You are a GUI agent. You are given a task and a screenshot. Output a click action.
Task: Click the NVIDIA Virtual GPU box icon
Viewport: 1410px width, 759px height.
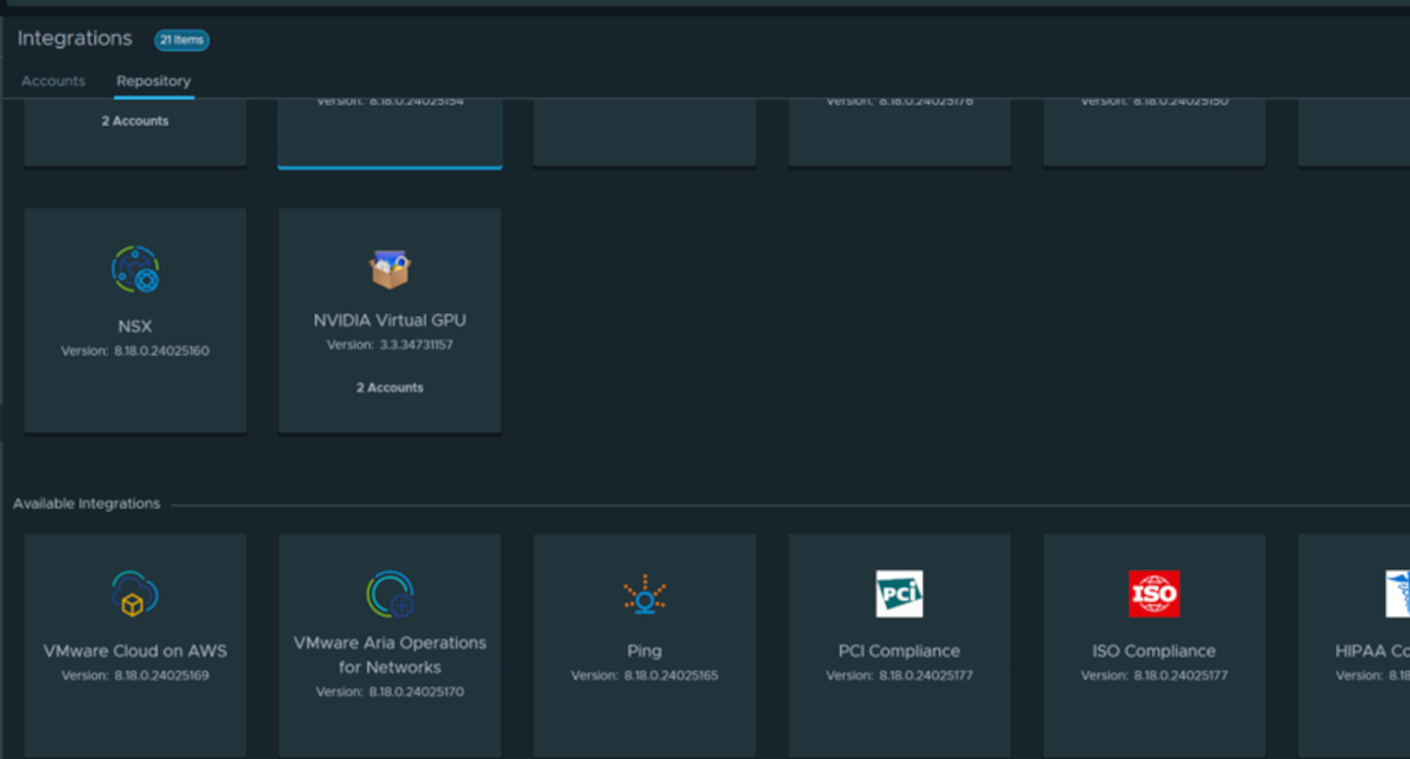(x=390, y=269)
